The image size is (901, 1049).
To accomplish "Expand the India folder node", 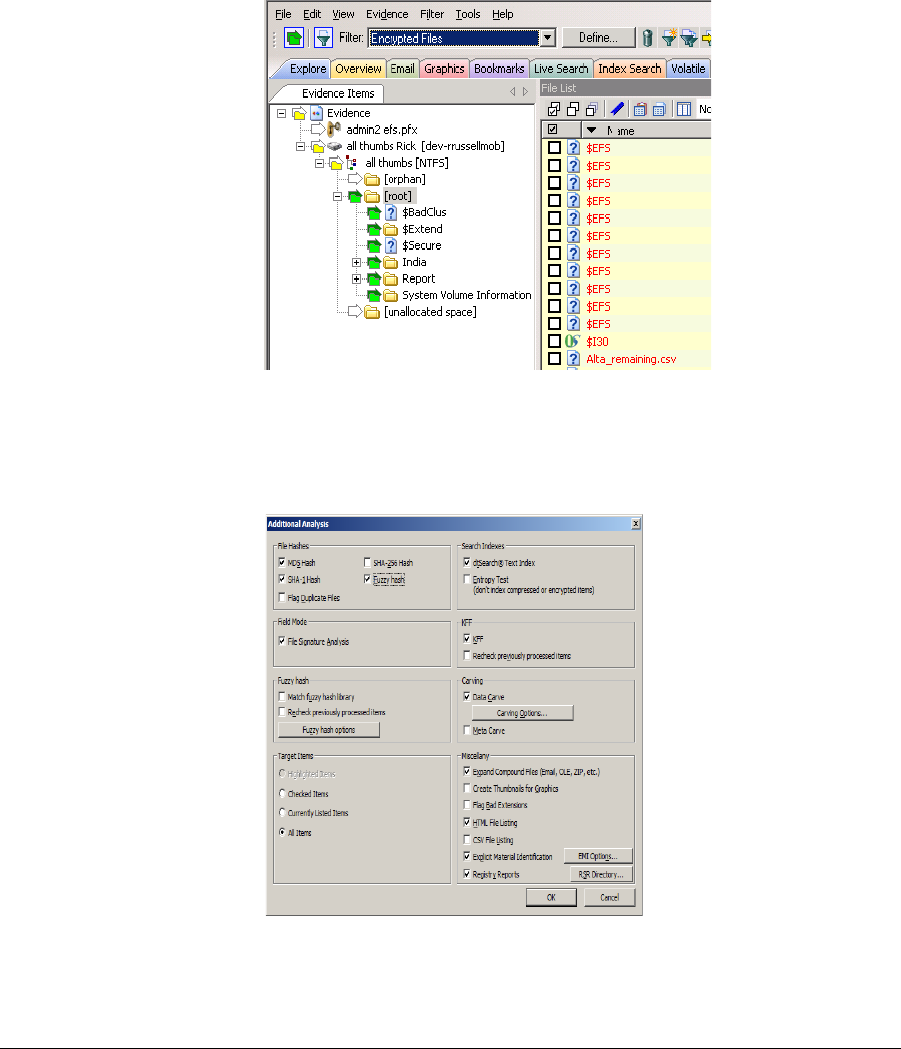I will (357, 262).
